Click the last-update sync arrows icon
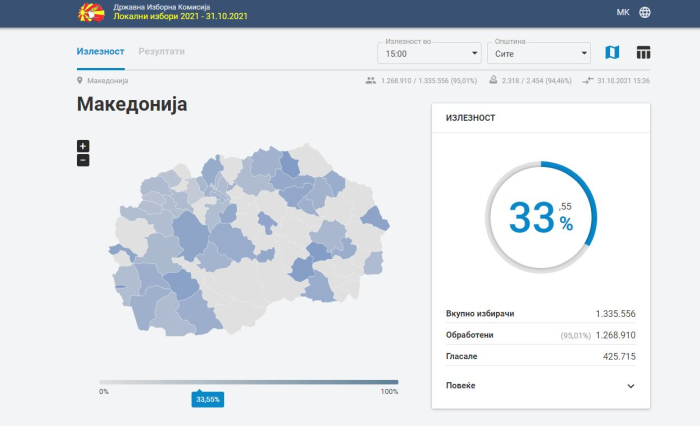The height and width of the screenshot is (426, 700). [586, 81]
